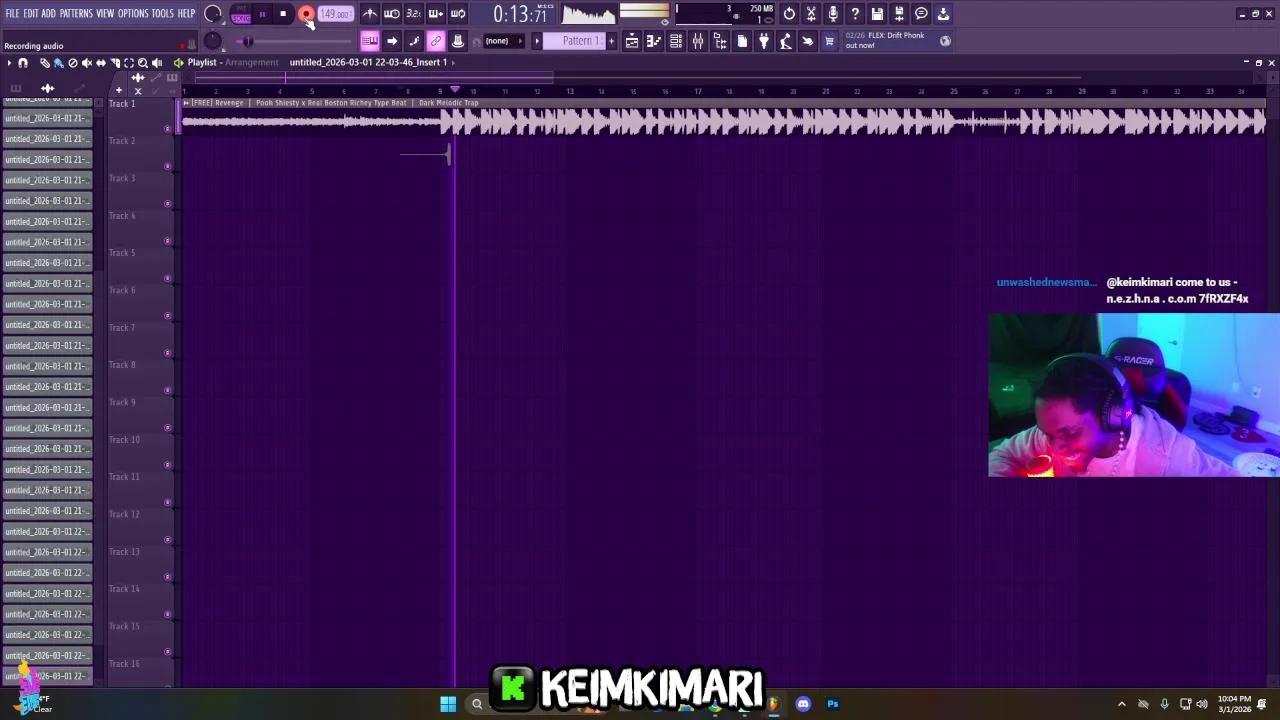Click the tempo 149 display

335,14
